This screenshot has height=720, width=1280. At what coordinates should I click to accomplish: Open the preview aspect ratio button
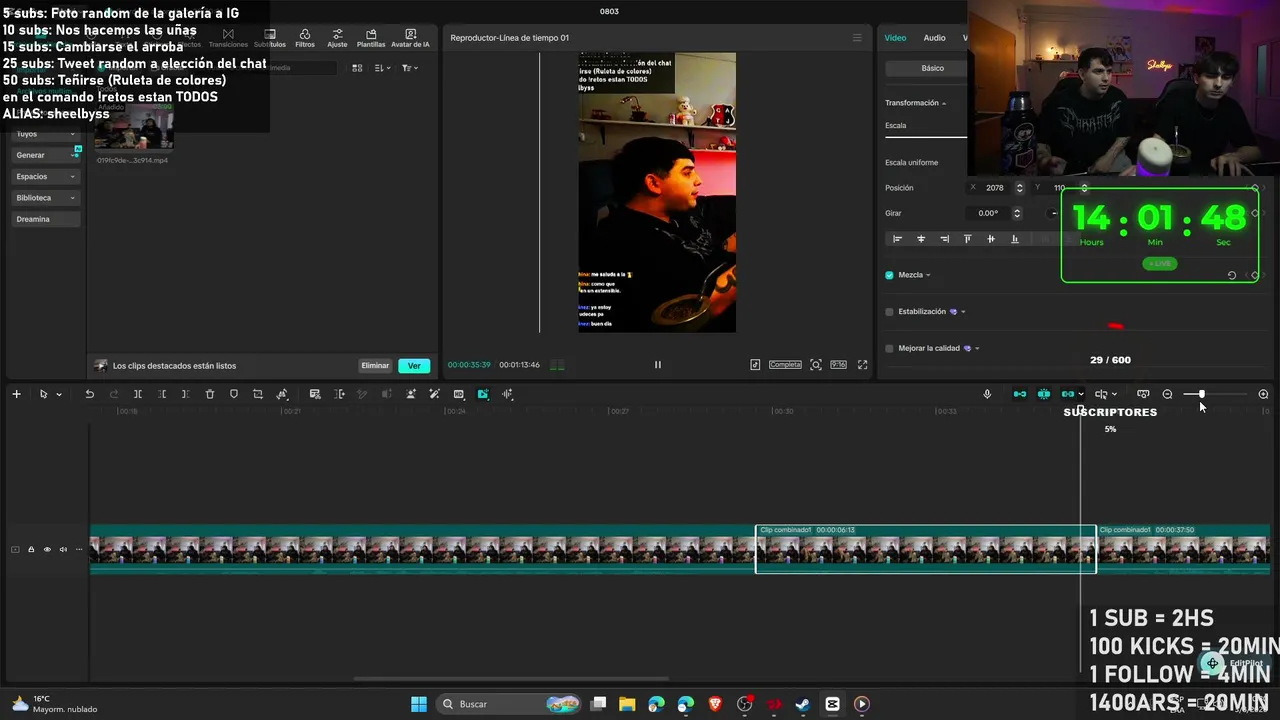click(x=838, y=365)
